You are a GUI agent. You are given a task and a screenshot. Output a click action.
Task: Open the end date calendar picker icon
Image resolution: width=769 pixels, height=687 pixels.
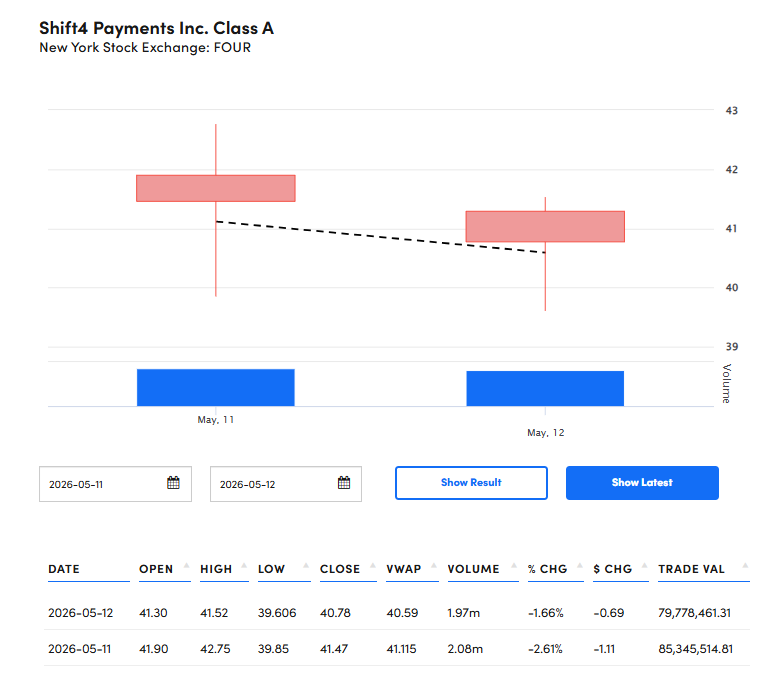click(344, 483)
